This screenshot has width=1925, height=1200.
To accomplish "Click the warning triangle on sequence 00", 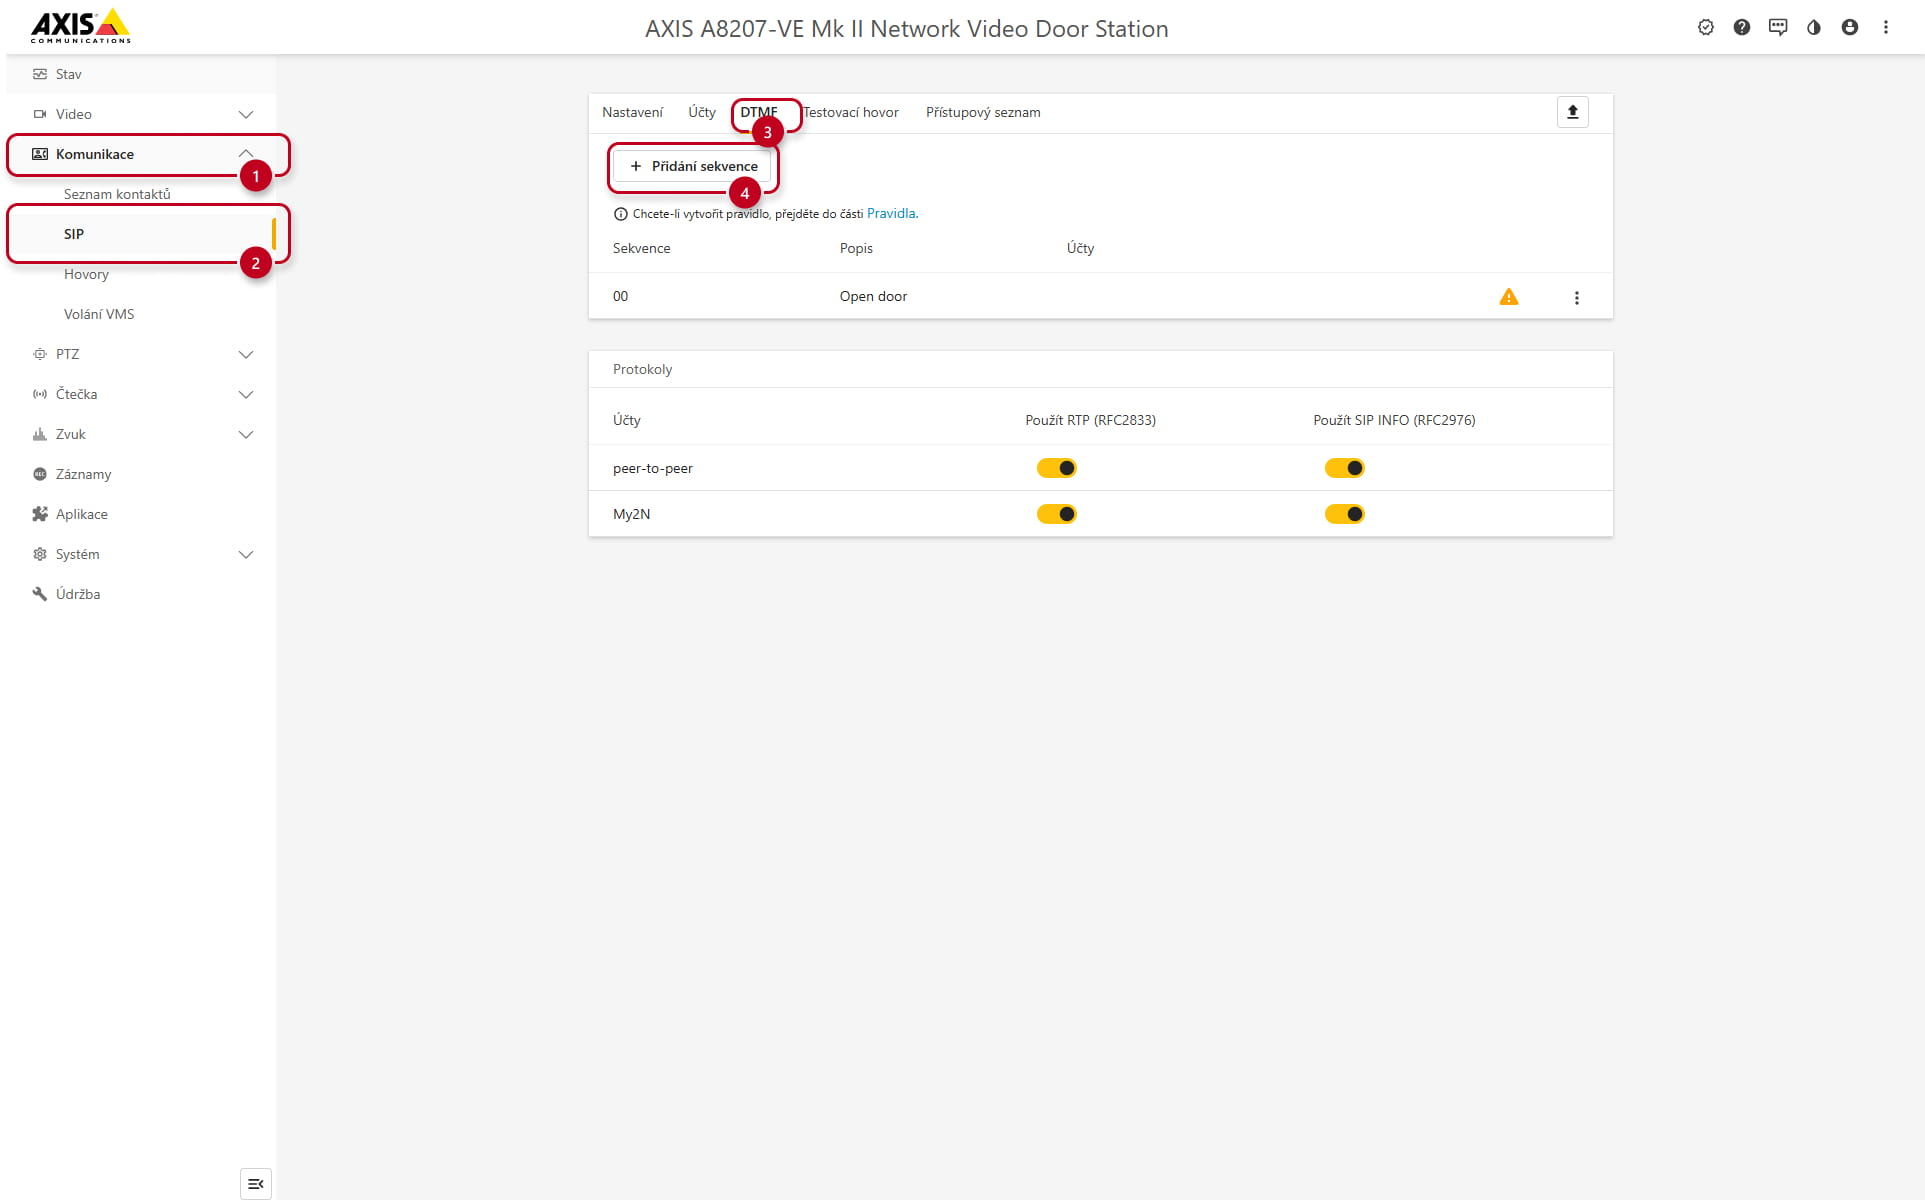I will [x=1509, y=297].
